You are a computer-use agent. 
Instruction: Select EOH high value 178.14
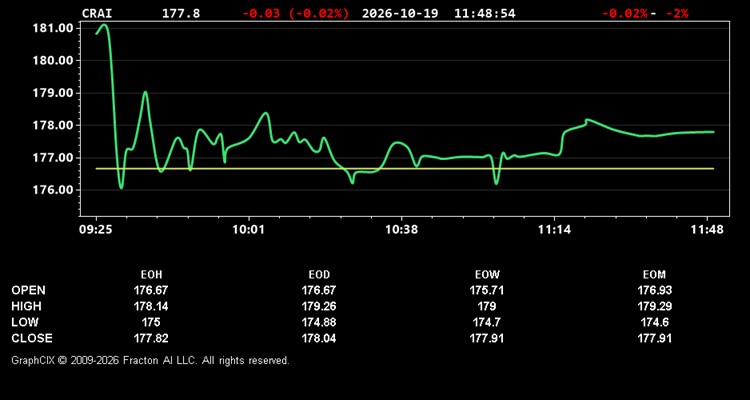coord(151,306)
